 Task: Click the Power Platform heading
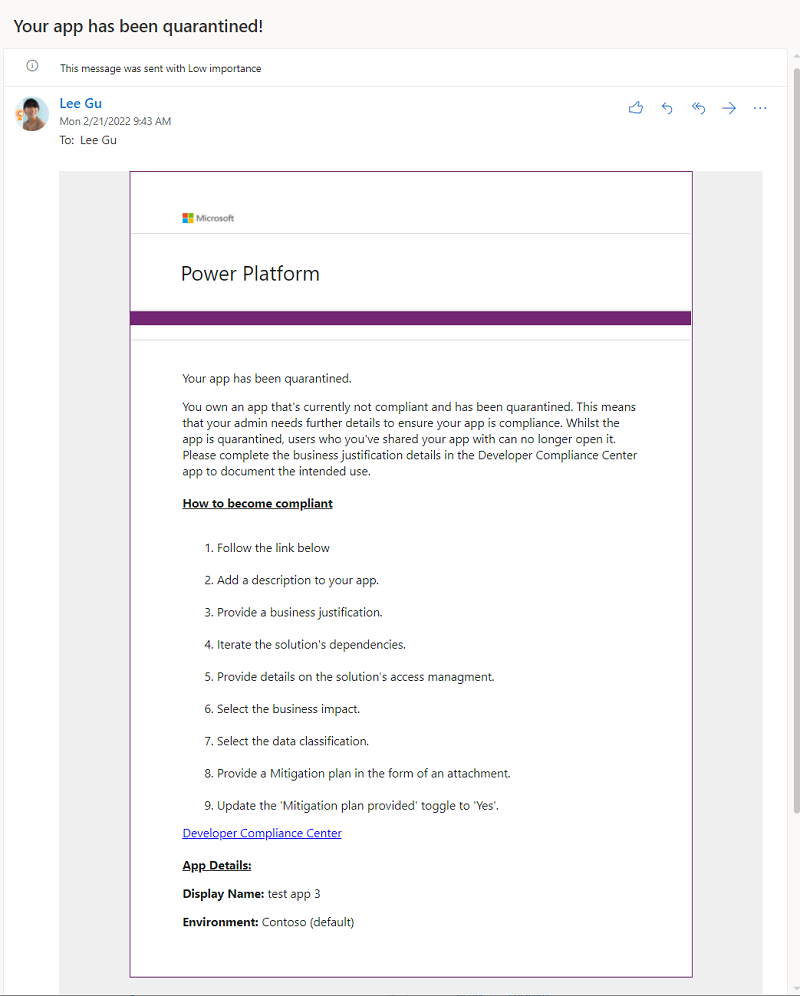coord(249,273)
